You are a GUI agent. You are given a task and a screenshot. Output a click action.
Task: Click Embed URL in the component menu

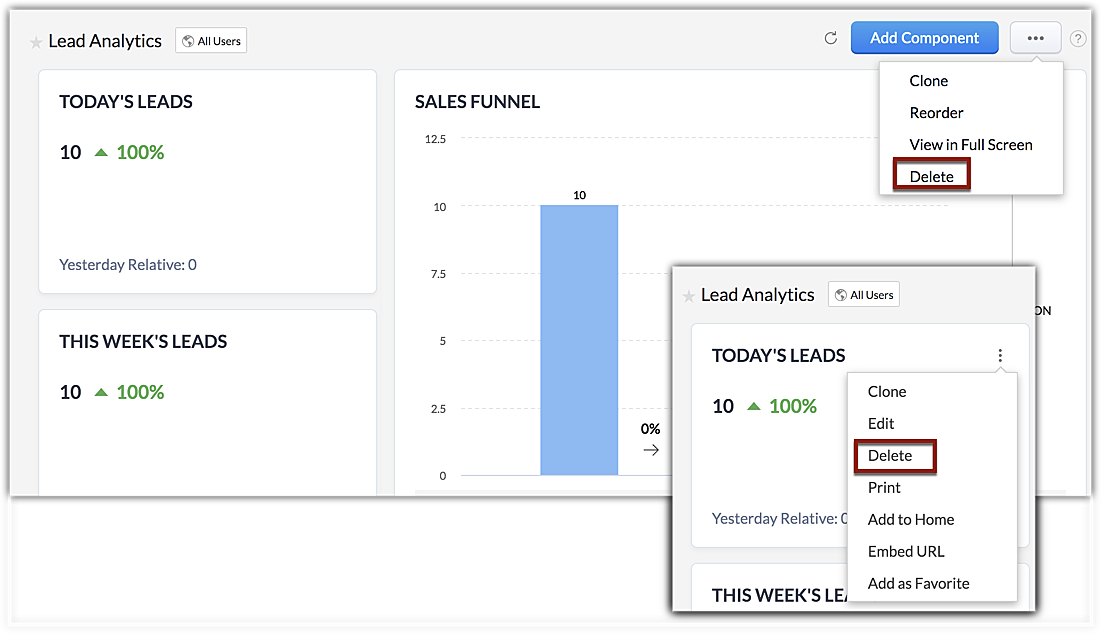pyautogui.click(x=905, y=552)
